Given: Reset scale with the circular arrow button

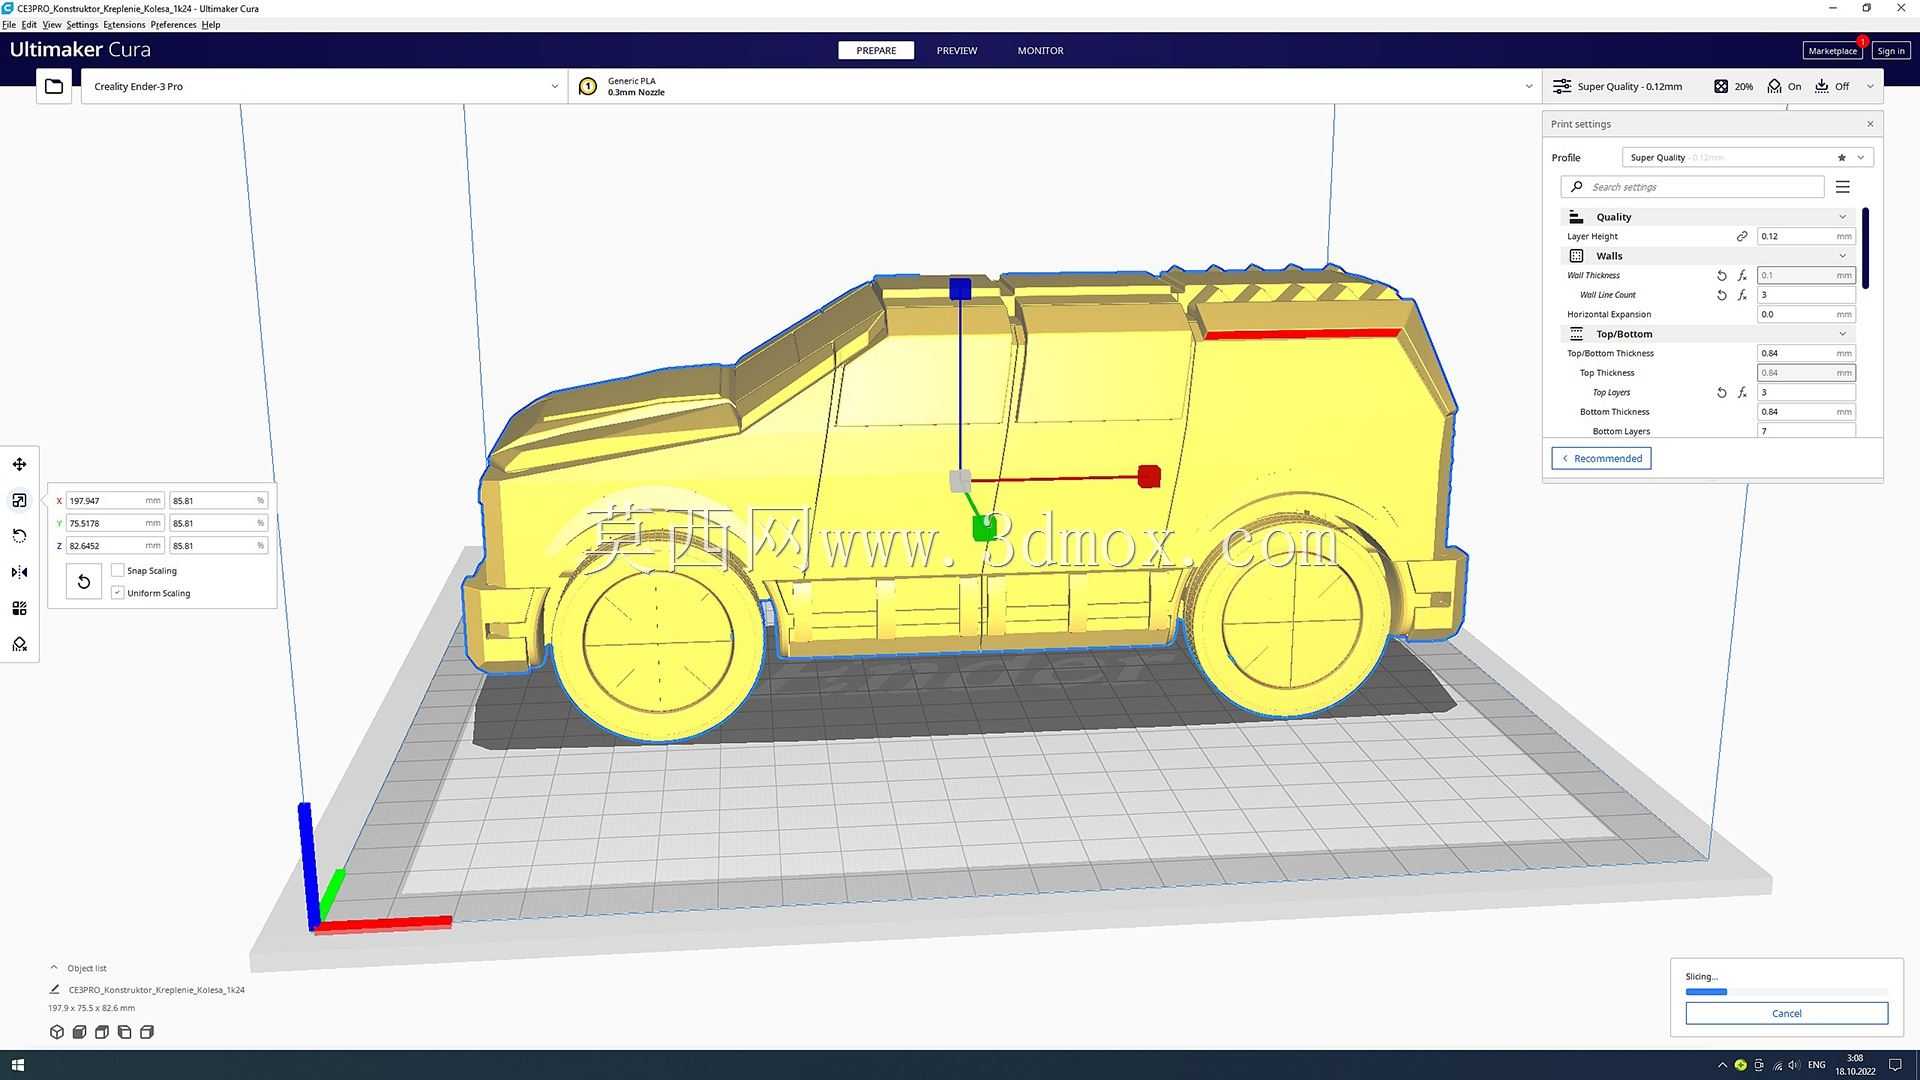Looking at the screenshot, I should pos(84,581).
